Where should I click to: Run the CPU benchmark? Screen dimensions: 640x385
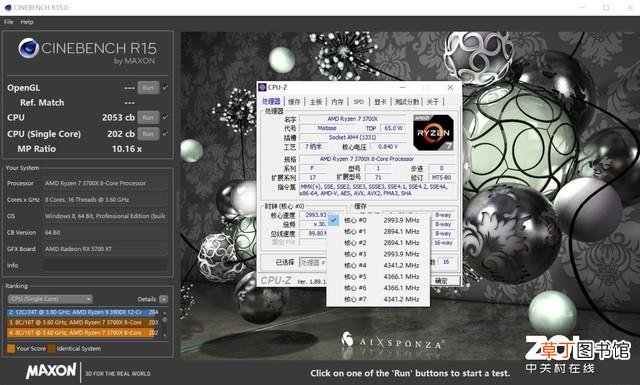148,117
